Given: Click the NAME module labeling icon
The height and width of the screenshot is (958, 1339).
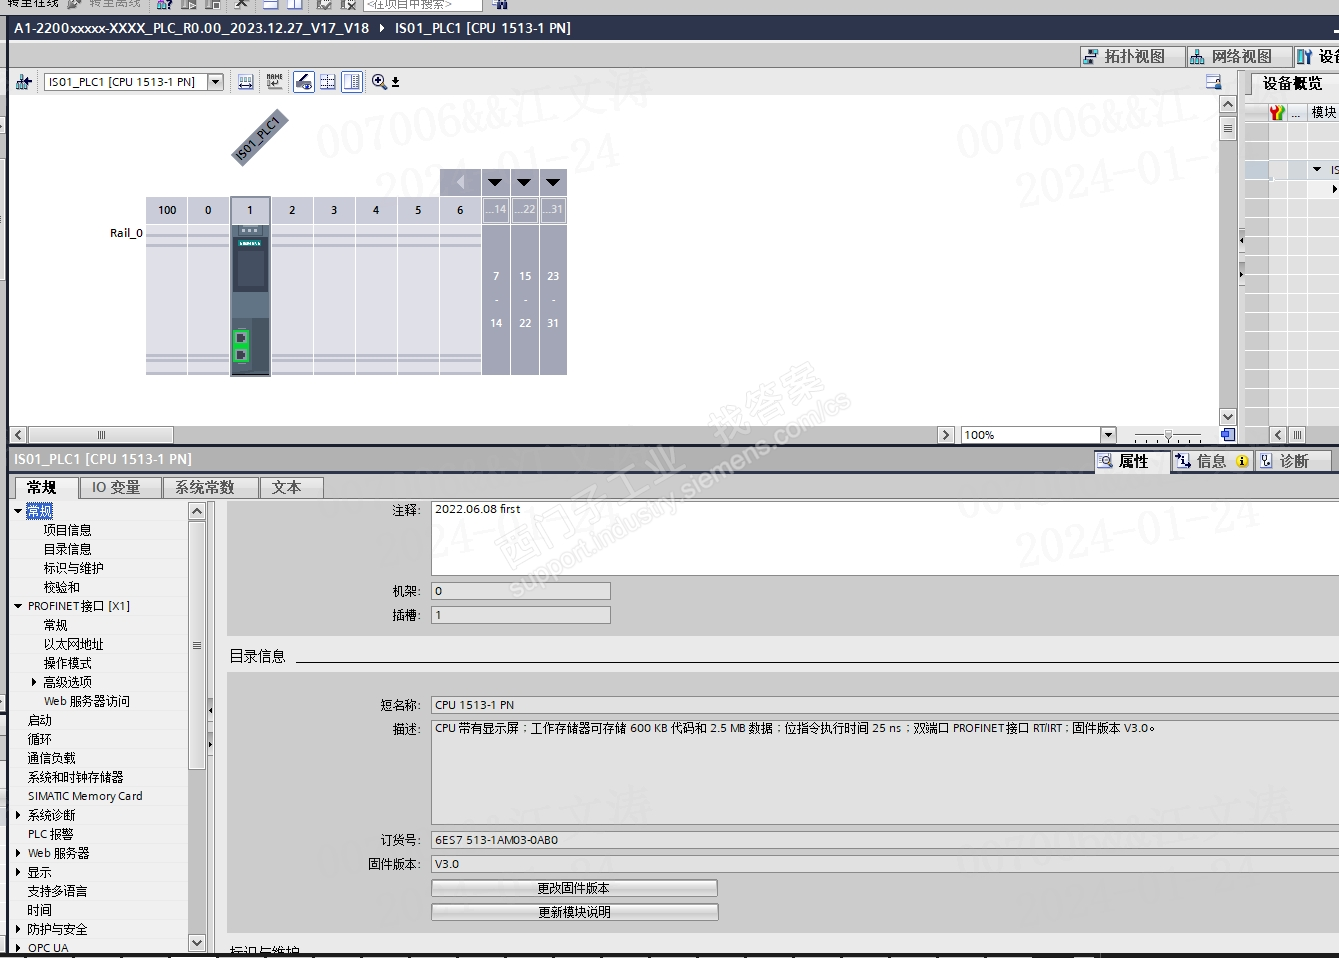Looking at the screenshot, I should [274, 82].
